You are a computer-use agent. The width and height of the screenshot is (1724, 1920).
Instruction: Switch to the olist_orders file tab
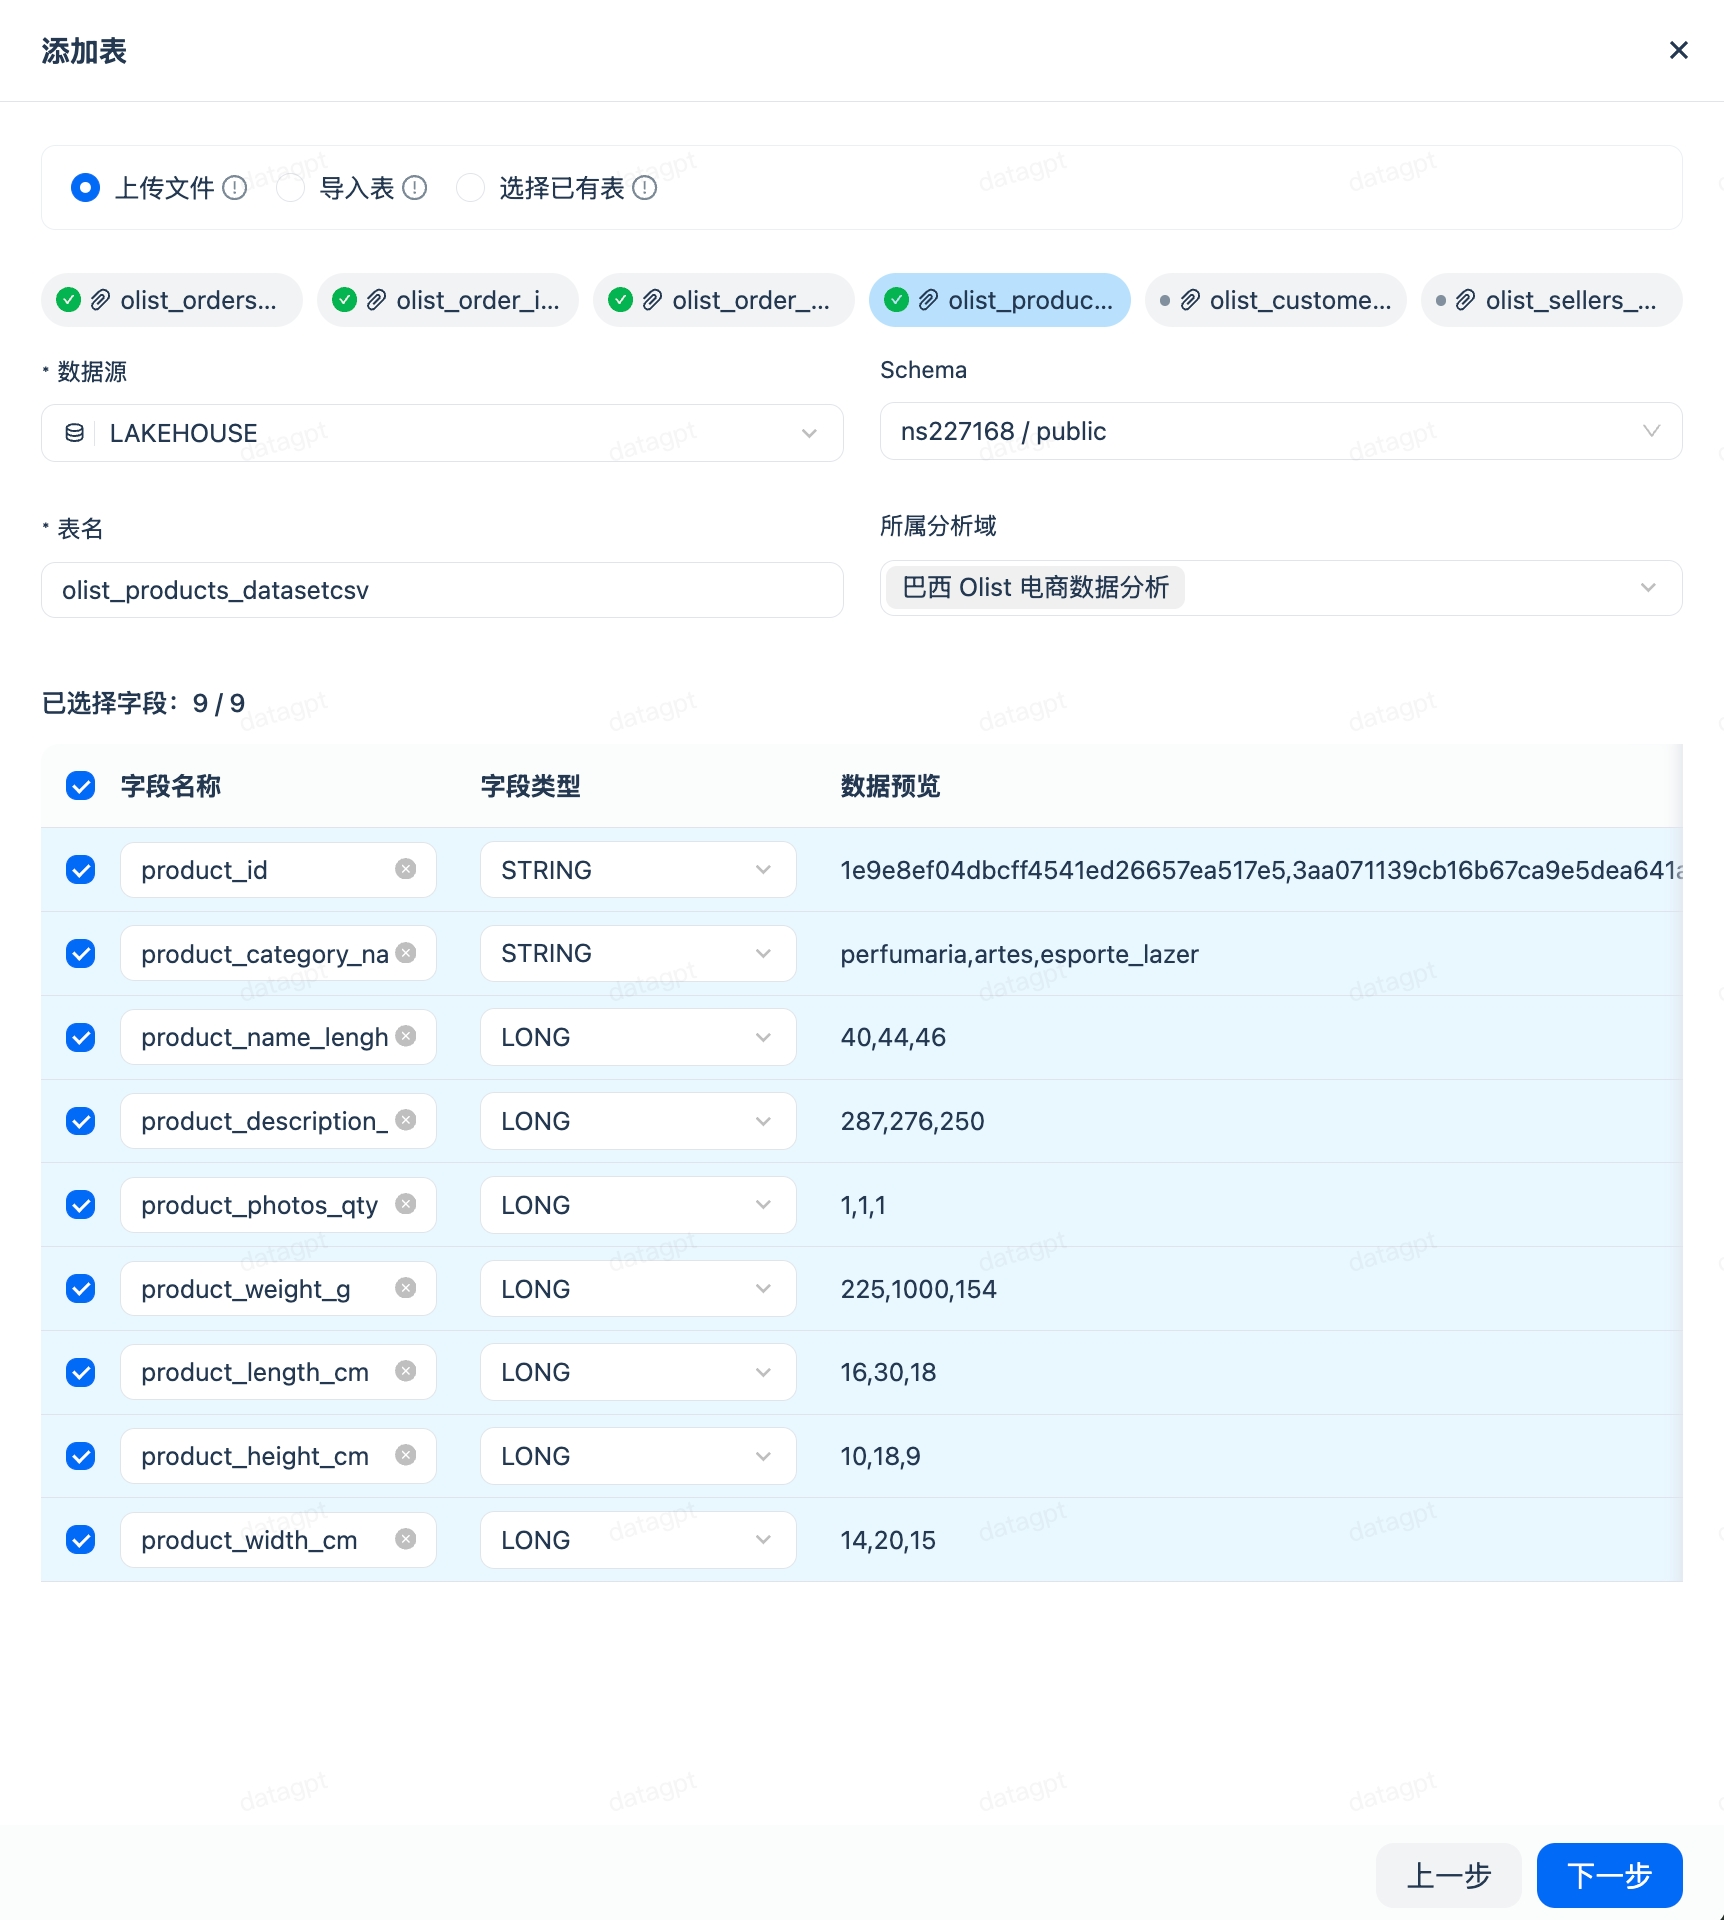(172, 300)
